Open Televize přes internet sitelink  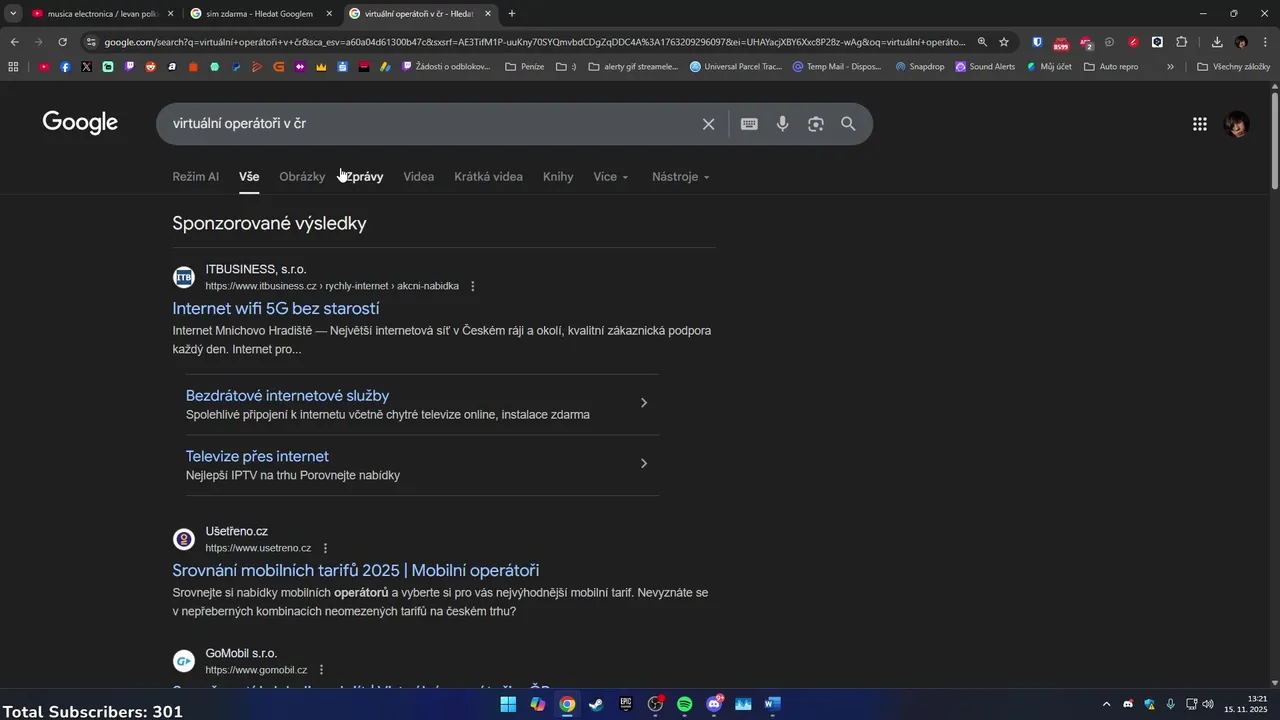pos(257,457)
